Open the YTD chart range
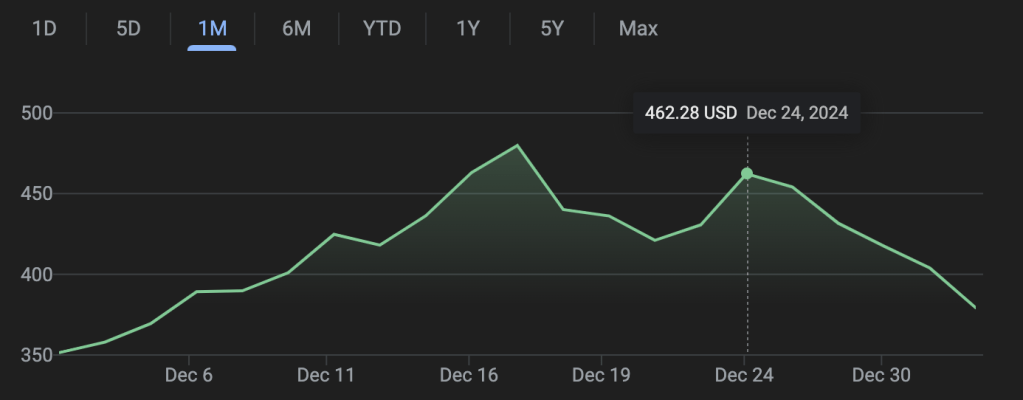The height and width of the screenshot is (400, 1023). tap(382, 28)
